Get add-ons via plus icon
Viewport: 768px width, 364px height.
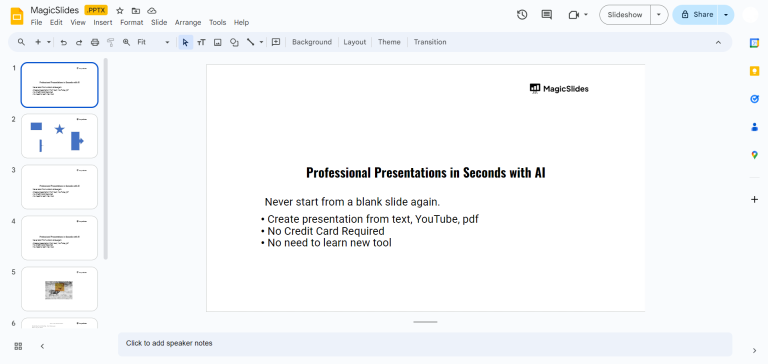point(754,199)
